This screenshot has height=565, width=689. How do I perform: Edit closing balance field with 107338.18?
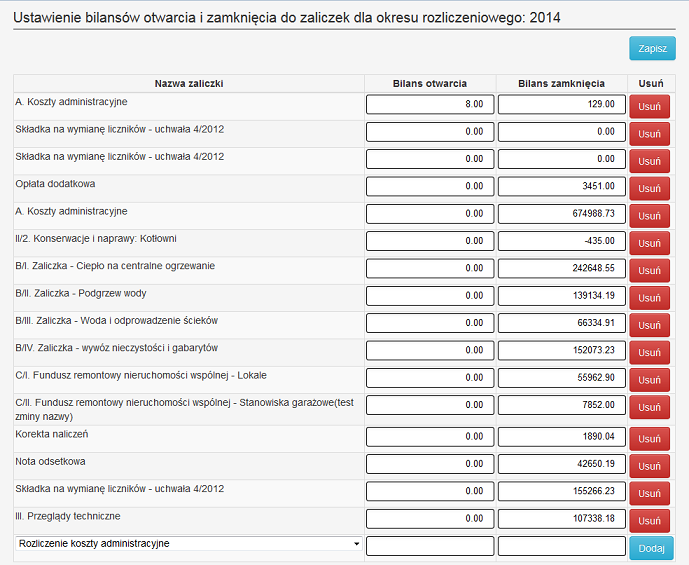click(x=562, y=518)
